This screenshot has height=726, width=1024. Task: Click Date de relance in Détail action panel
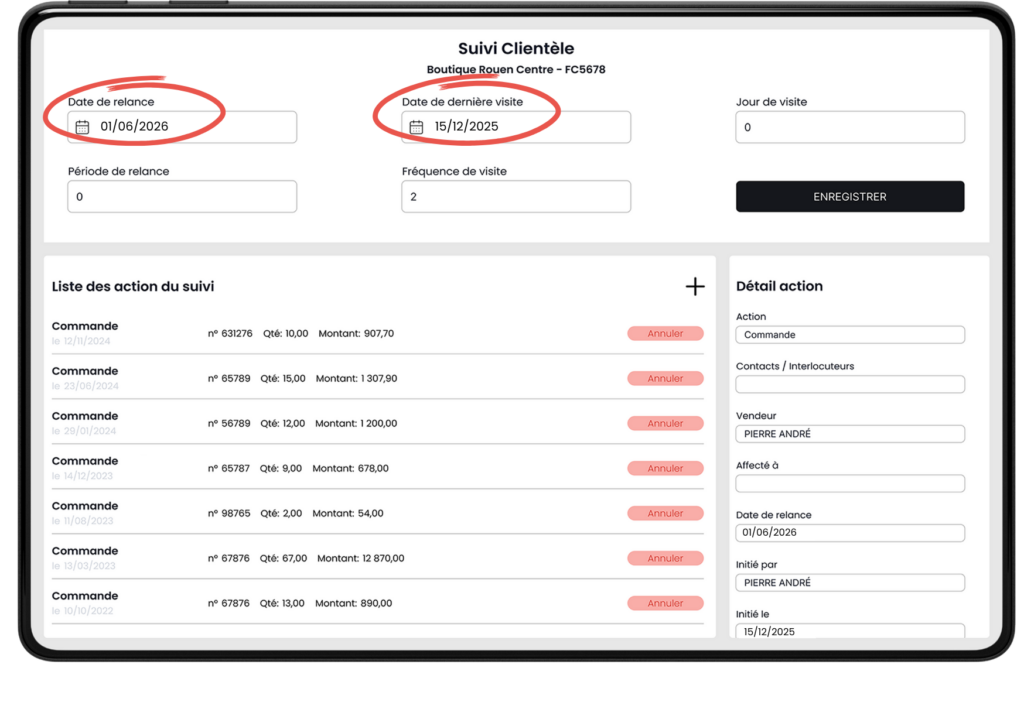pyautogui.click(x=849, y=532)
